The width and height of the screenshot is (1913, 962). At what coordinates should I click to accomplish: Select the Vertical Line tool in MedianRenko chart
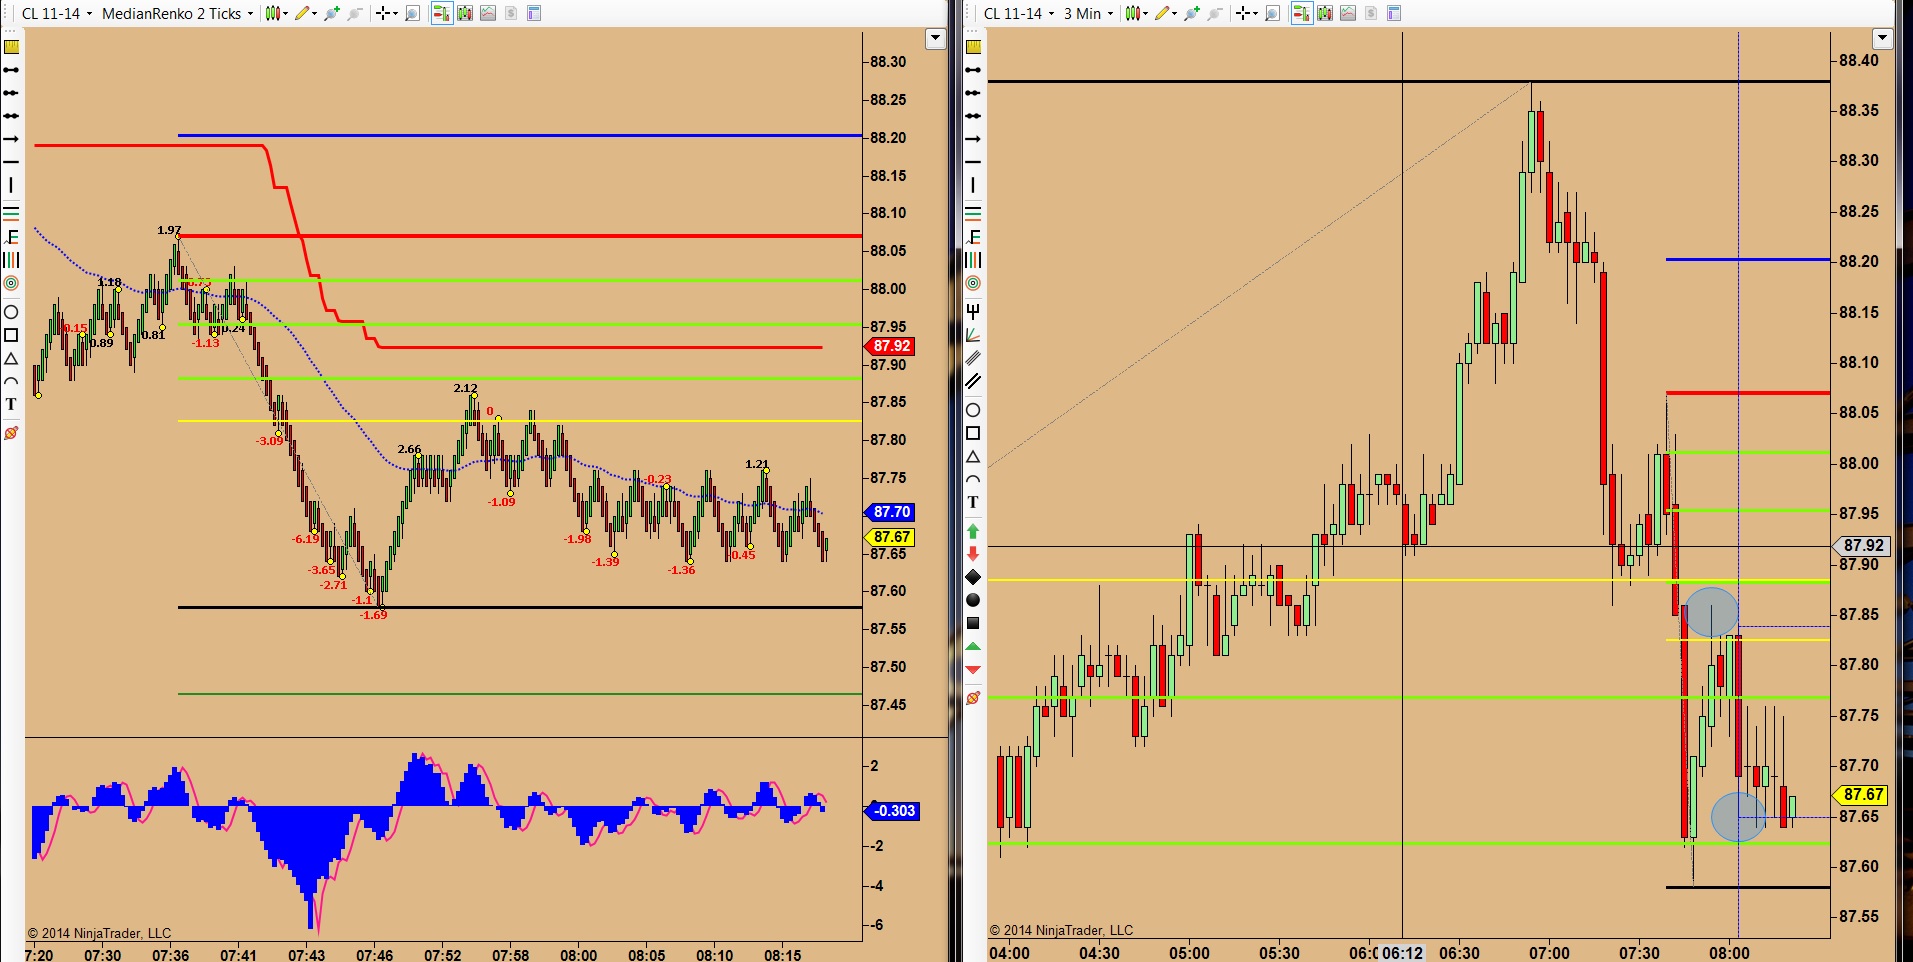(11, 185)
